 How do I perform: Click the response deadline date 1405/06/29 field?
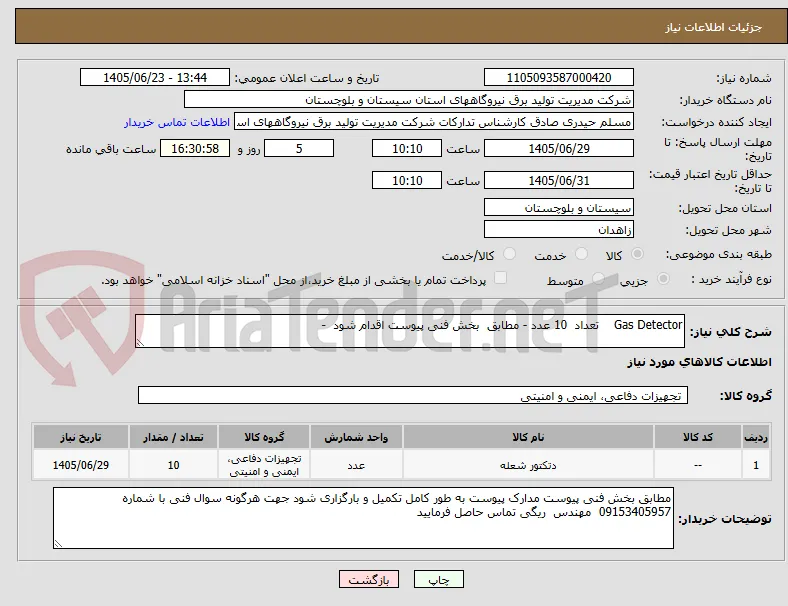559,148
